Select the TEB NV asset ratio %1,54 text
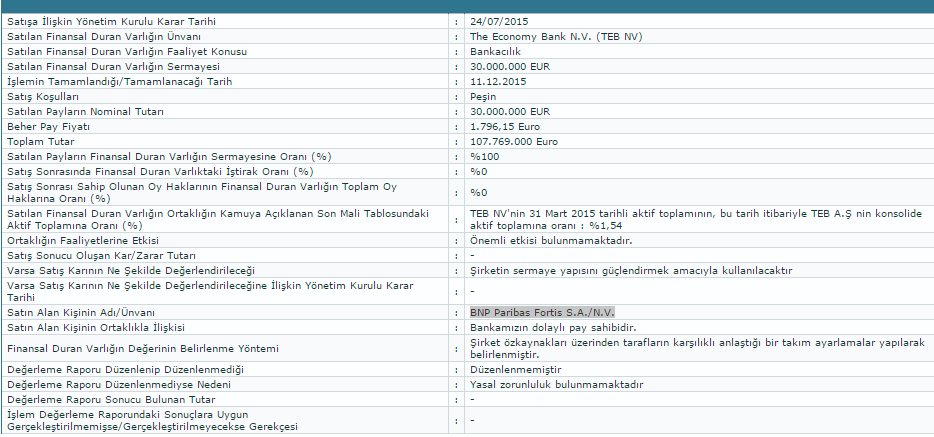This screenshot has height=437, width=934. 696,220
